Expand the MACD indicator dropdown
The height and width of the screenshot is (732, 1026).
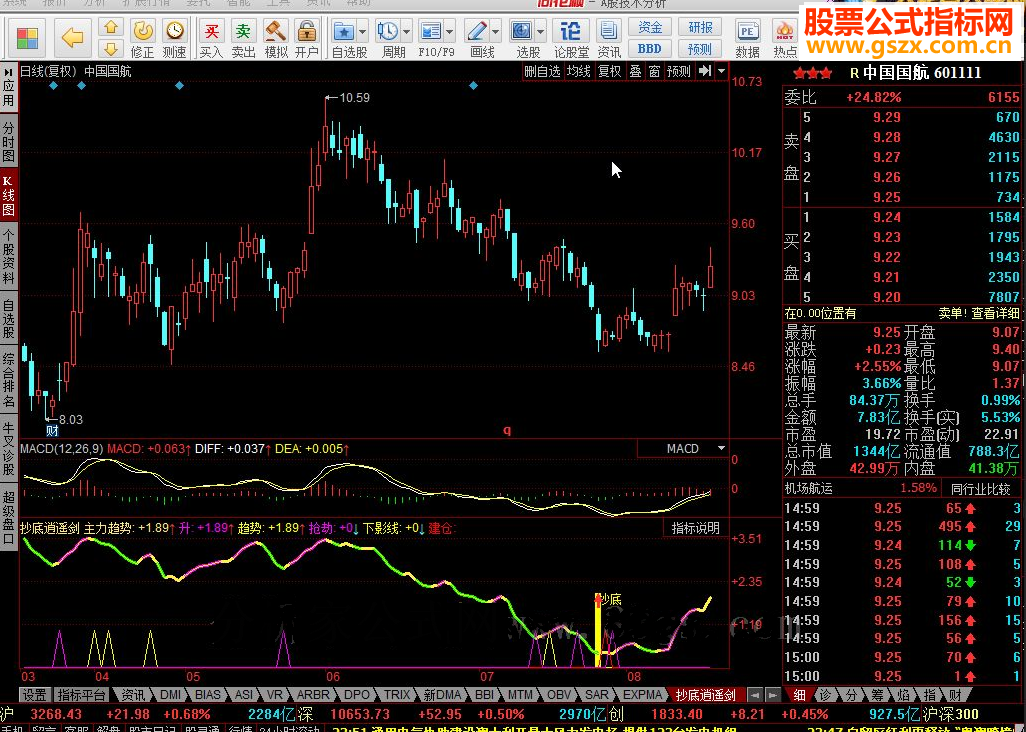721,449
